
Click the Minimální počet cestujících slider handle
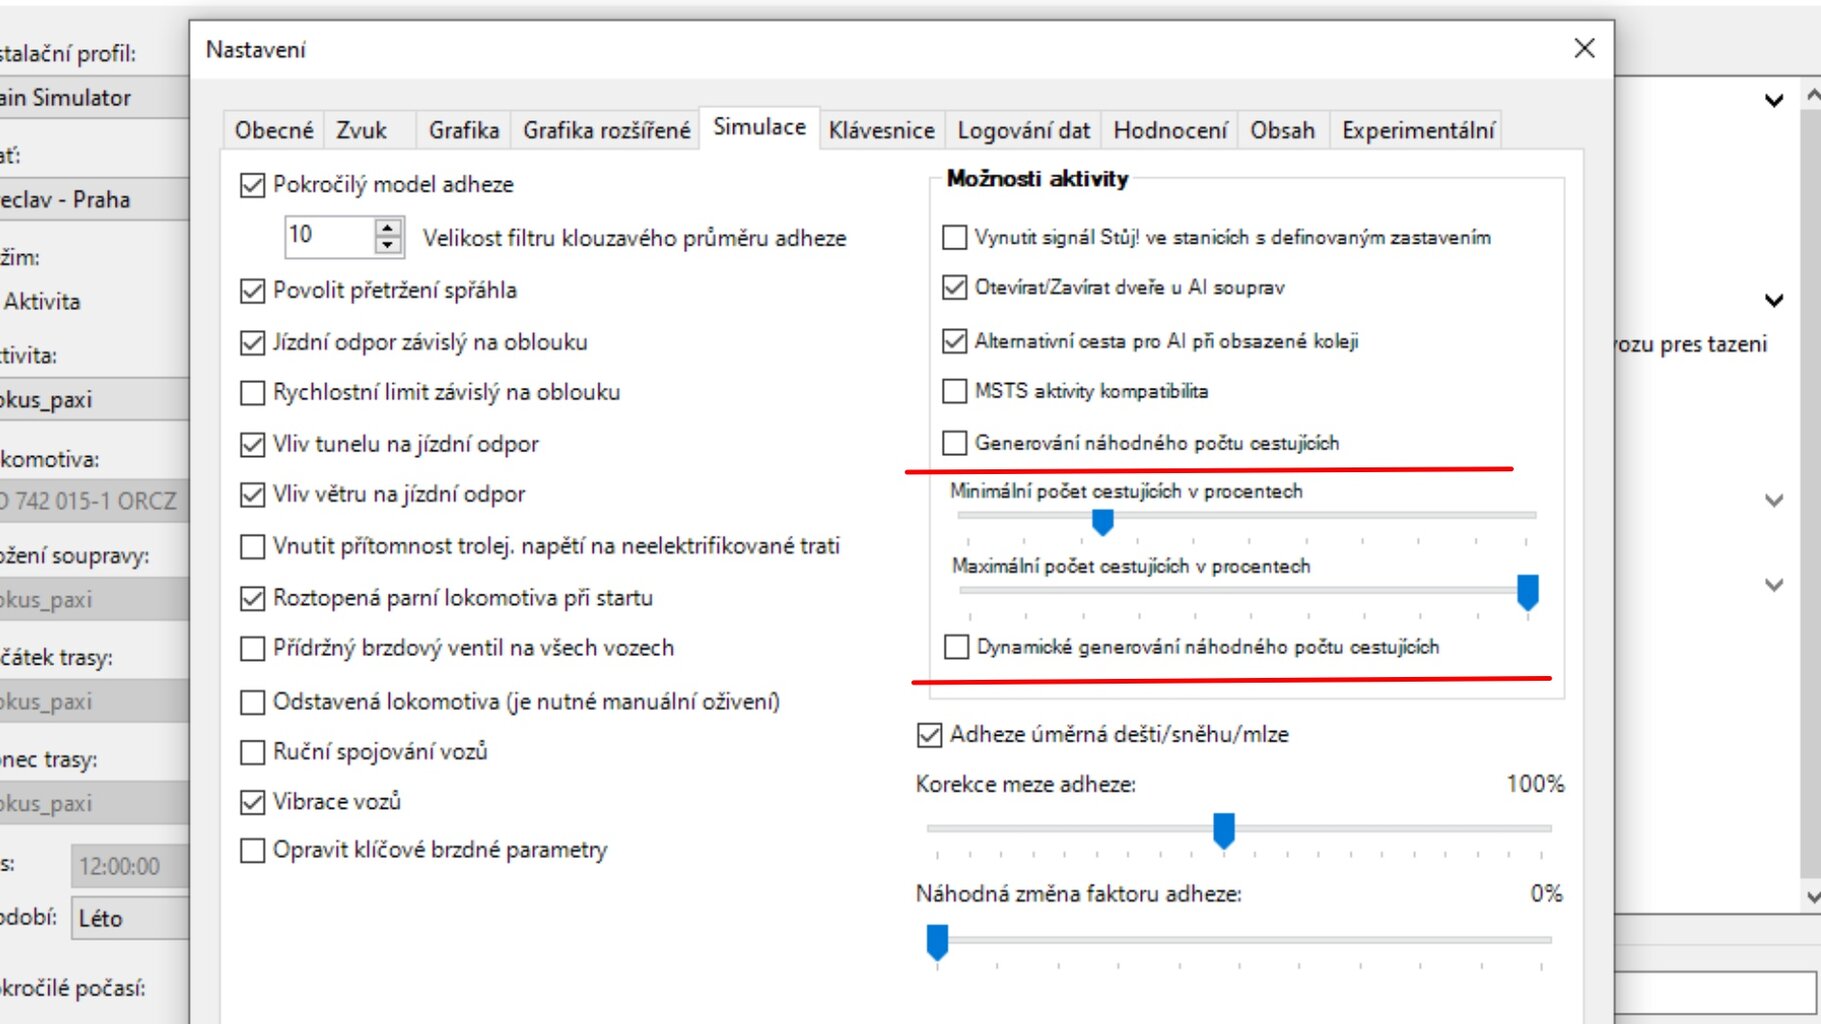(x=1102, y=520)
